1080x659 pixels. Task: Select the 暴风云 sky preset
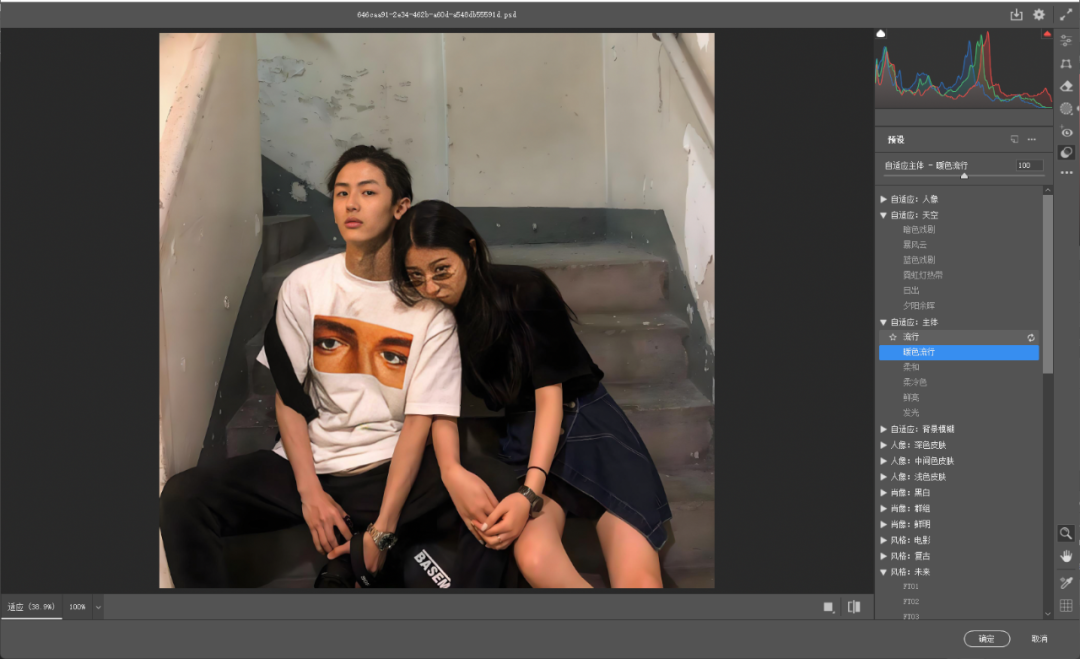[x=915, y=244]
